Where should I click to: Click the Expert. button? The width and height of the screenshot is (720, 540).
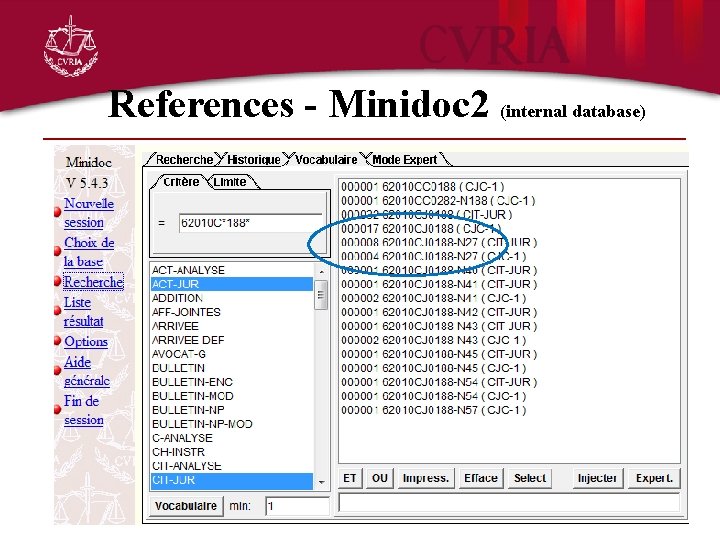(x=654, y=478)
